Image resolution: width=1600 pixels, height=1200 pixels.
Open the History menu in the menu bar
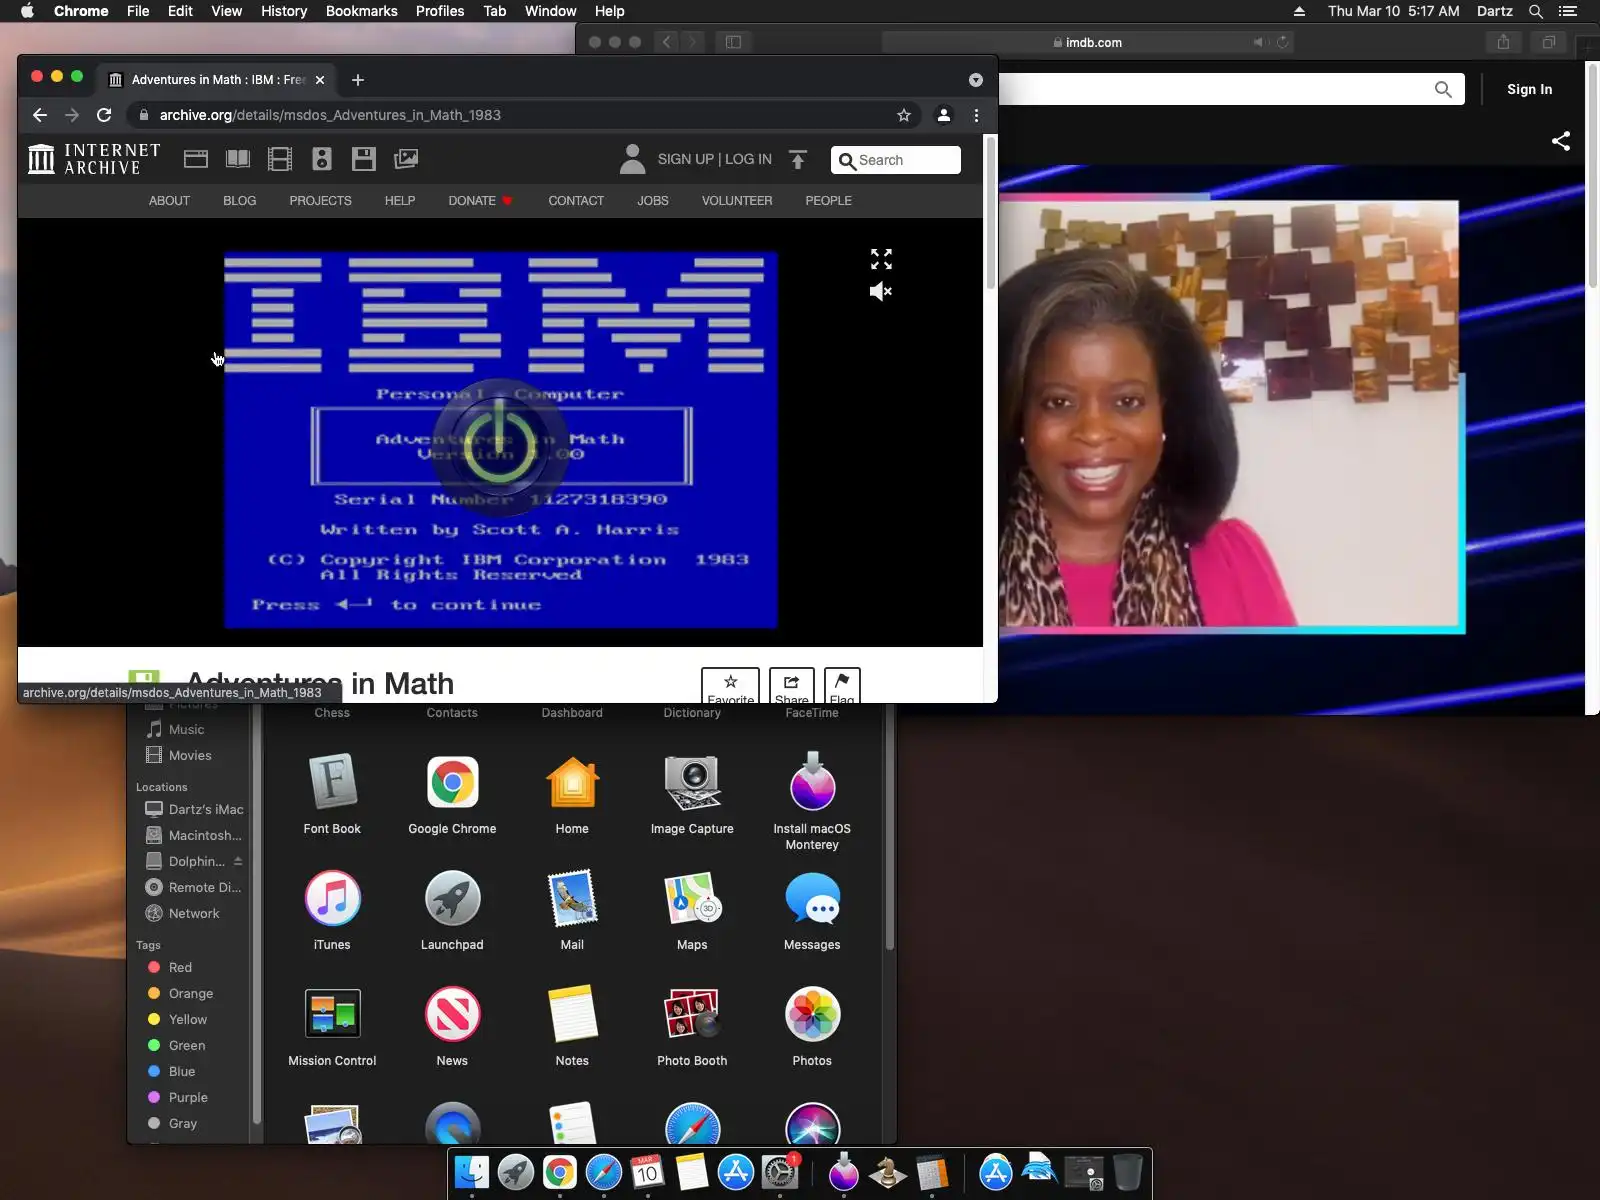pyautogui.click(x=284, y=11)
